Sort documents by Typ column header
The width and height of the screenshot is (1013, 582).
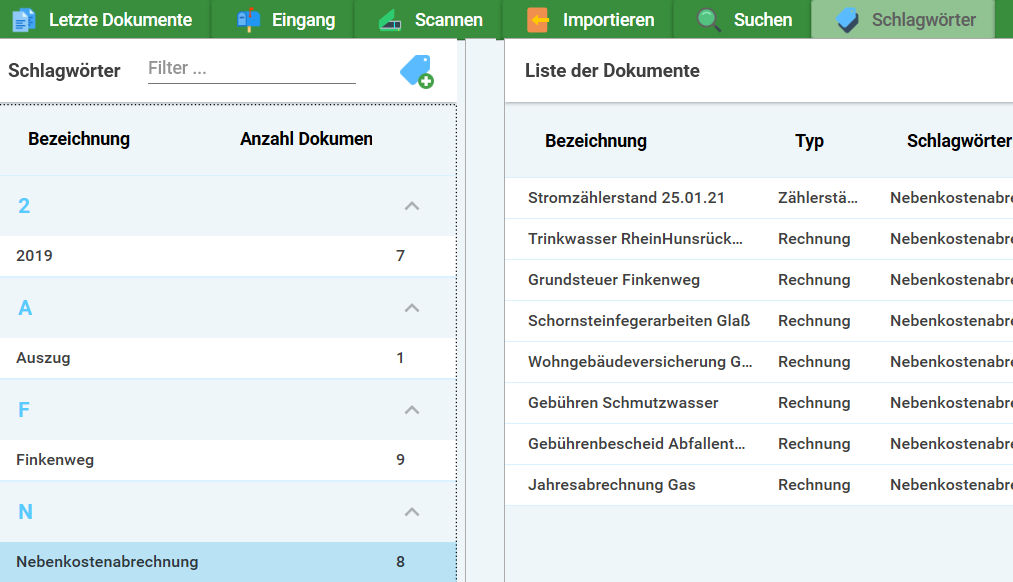click(x=809, y=141)
